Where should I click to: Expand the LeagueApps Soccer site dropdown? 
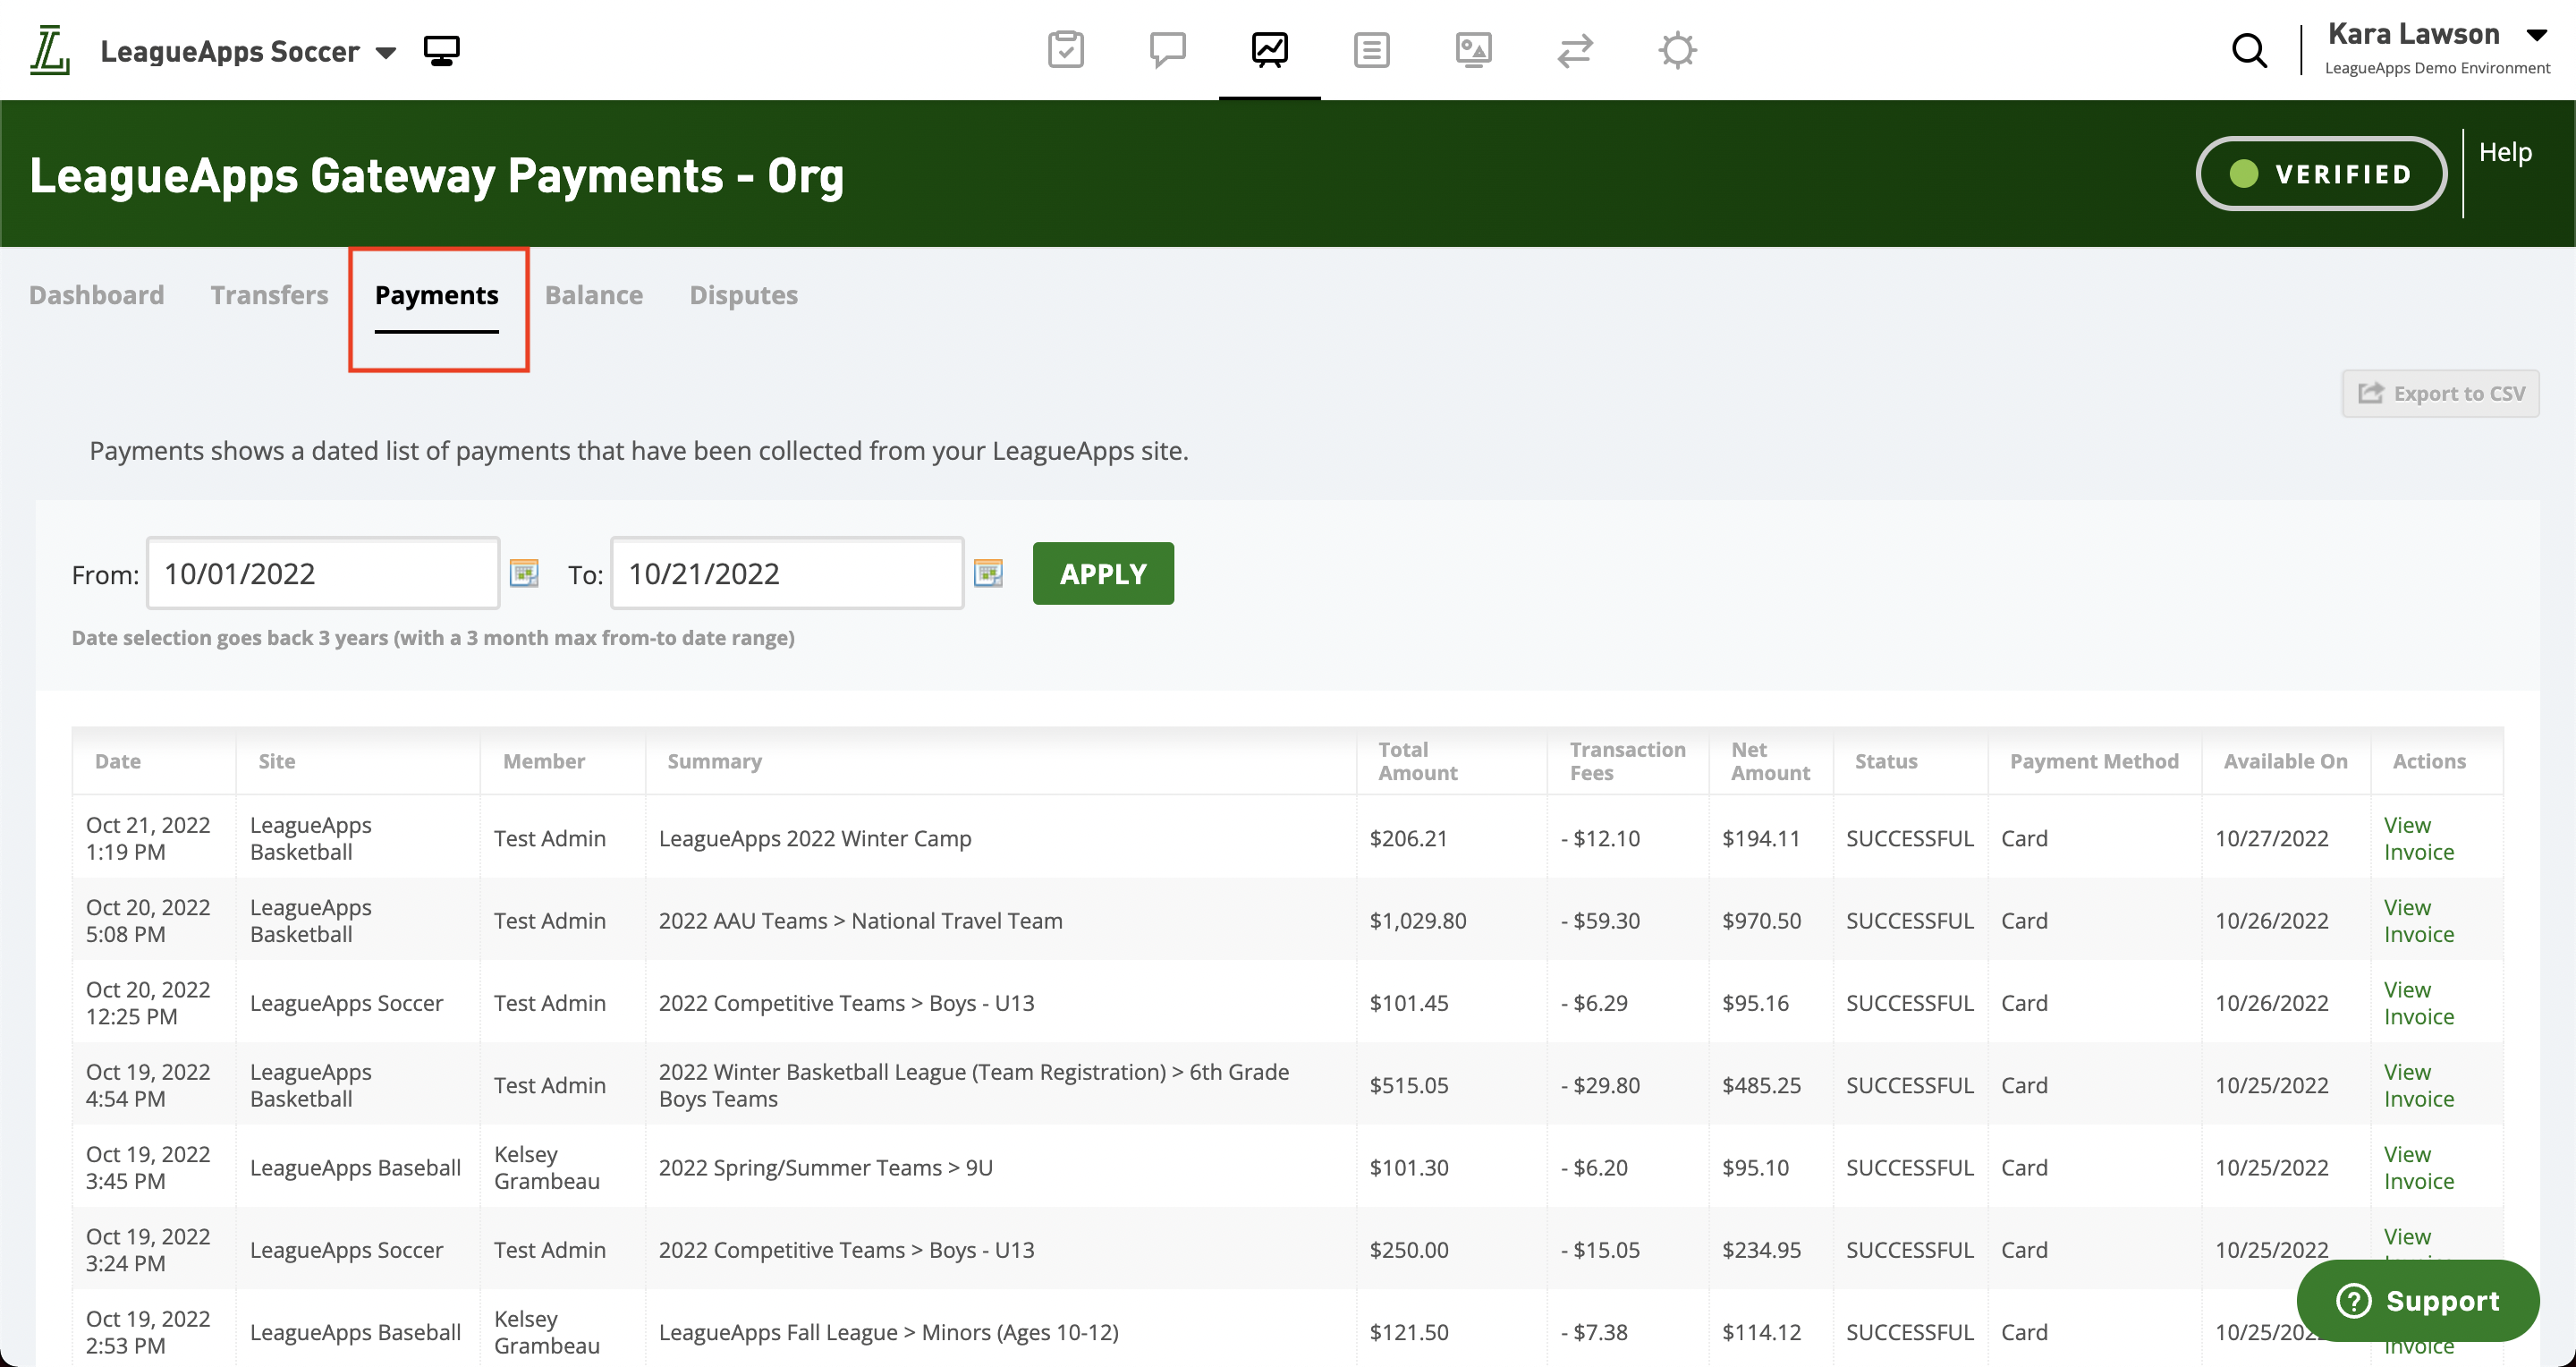coord(387,52)
